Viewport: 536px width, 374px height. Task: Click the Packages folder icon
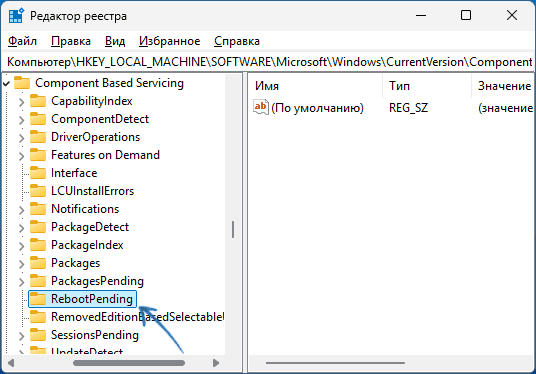pos(38,263)
